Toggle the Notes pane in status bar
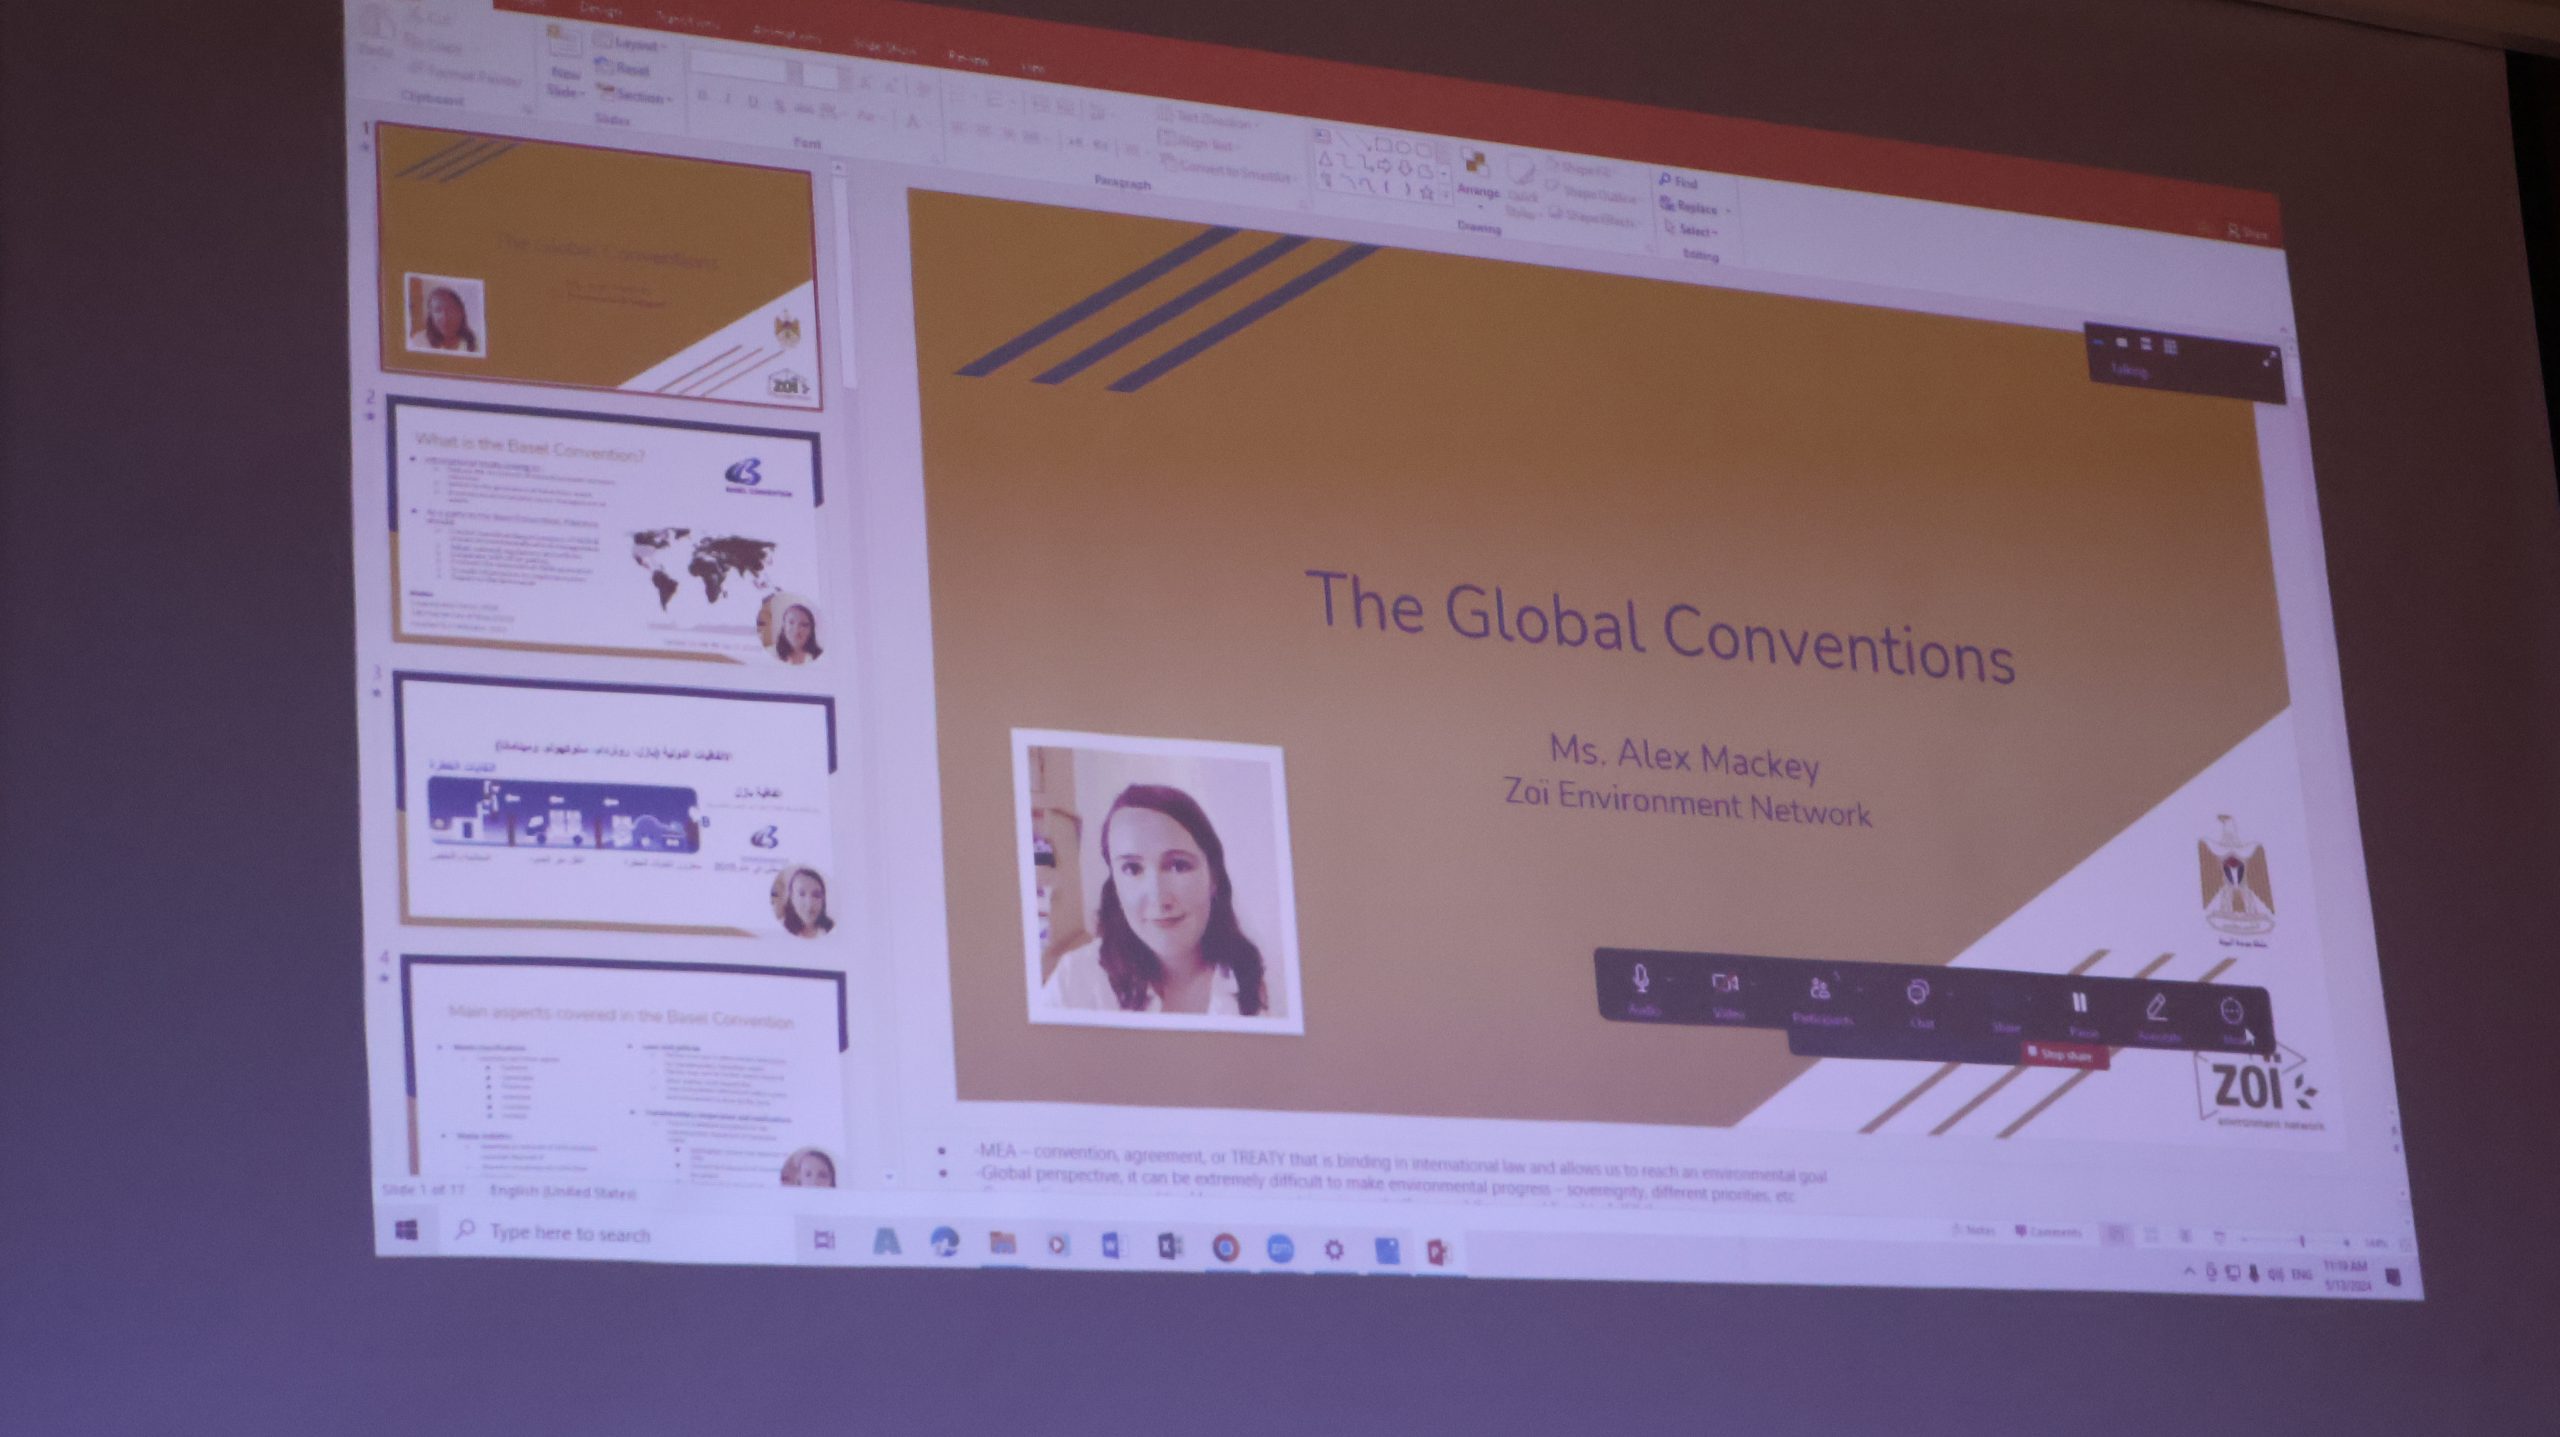 click(x=1973, y=1231)
